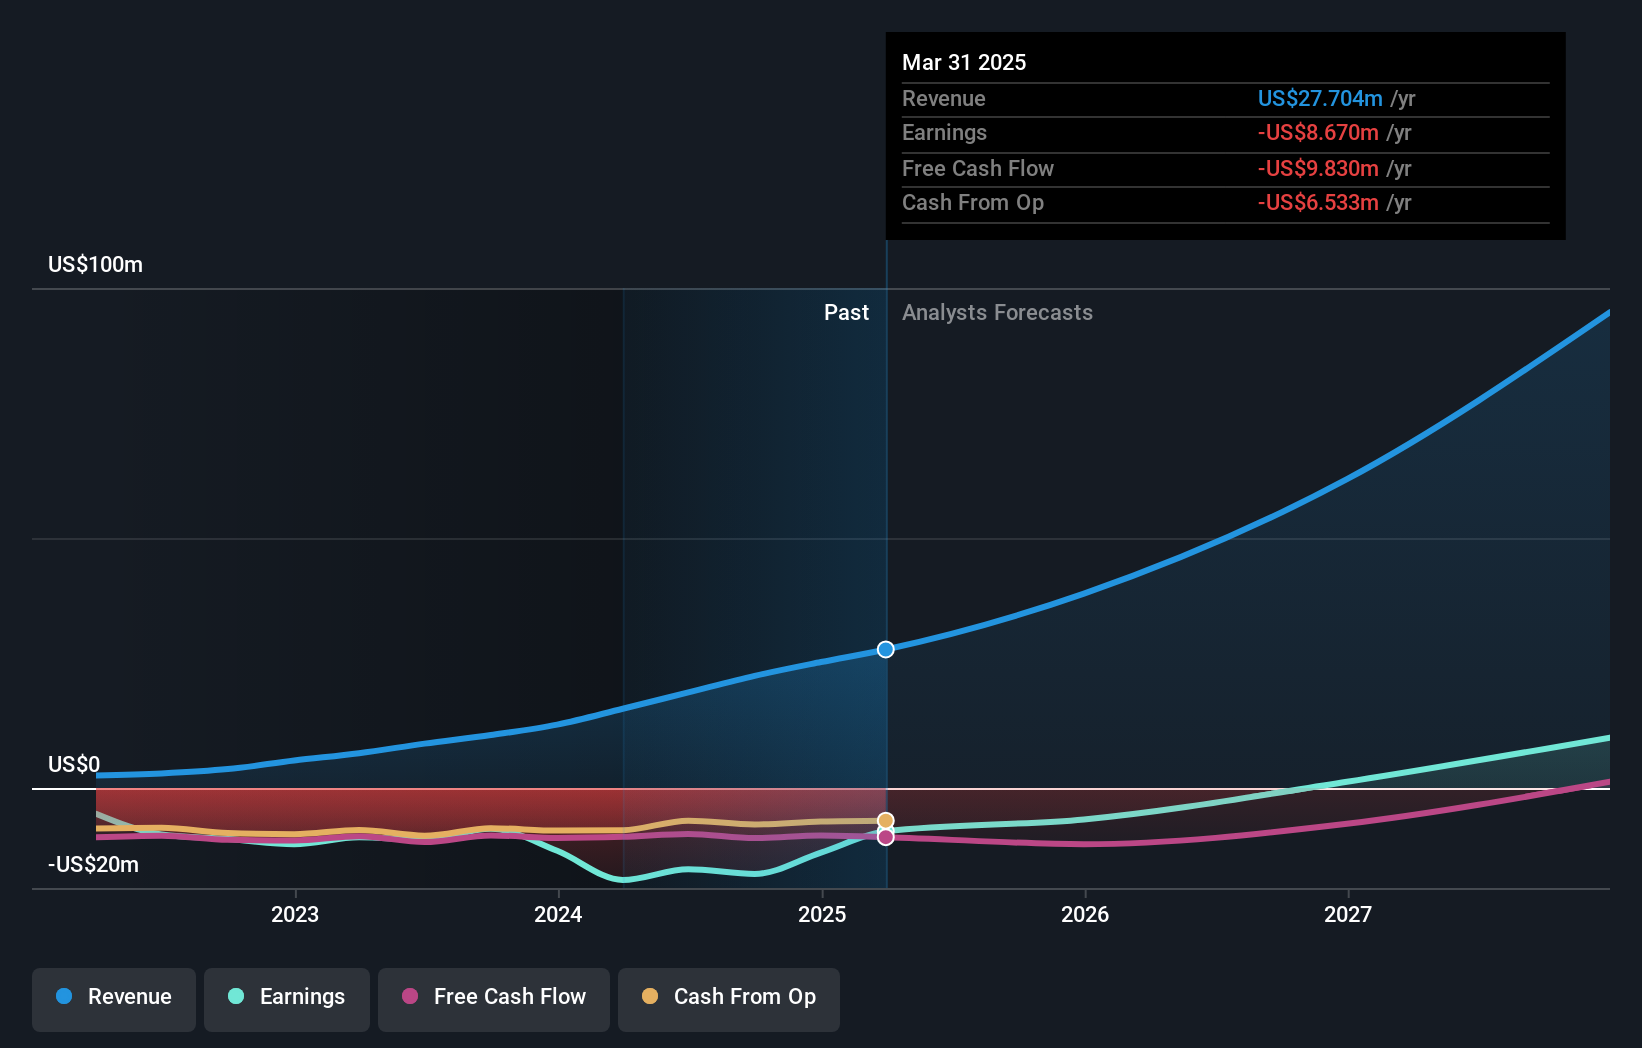
Task: Click the 2024 x-axis label
Action: click(558, 914)
